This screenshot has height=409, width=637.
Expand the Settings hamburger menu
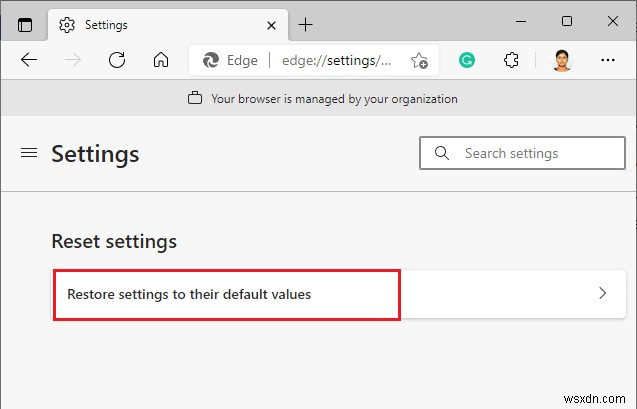coord(29,153)
